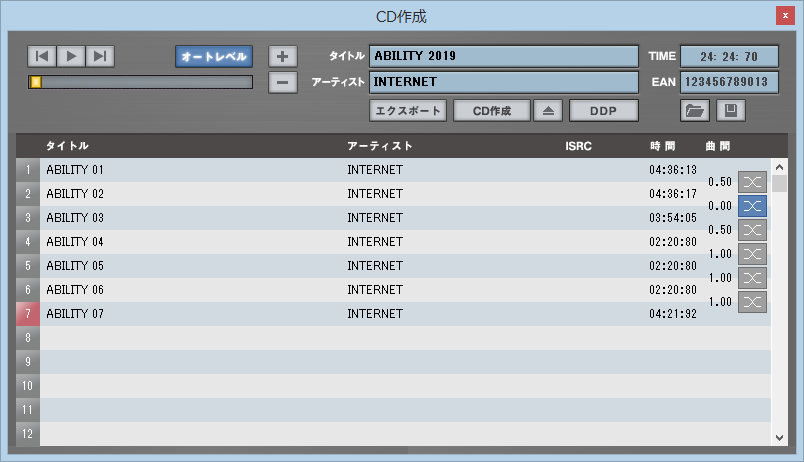Click the skip to next track button
The width and height of the screenshot is (804, 462).
[x=100, y=56]
